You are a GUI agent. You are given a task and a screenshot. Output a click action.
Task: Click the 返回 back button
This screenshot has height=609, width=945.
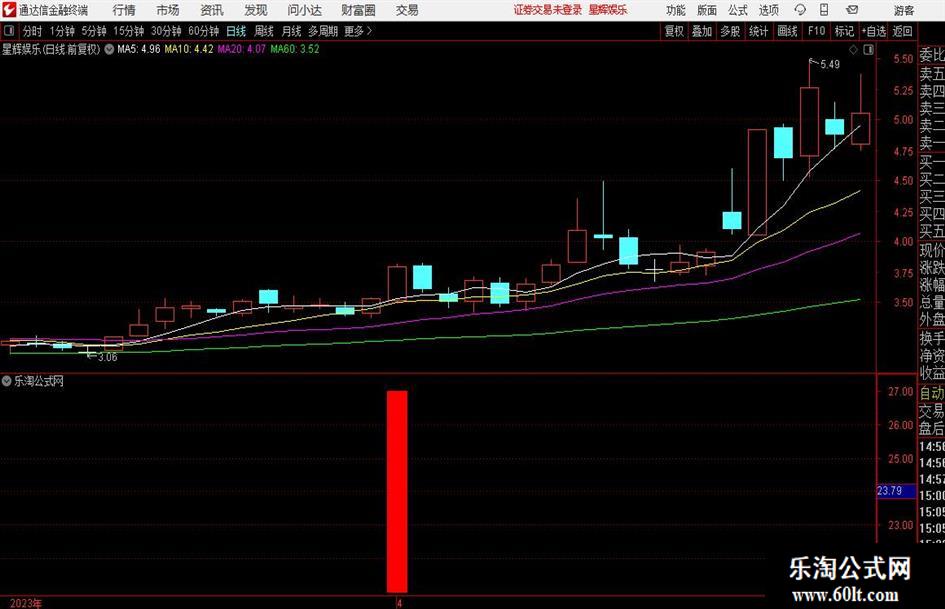click(902, 31)
